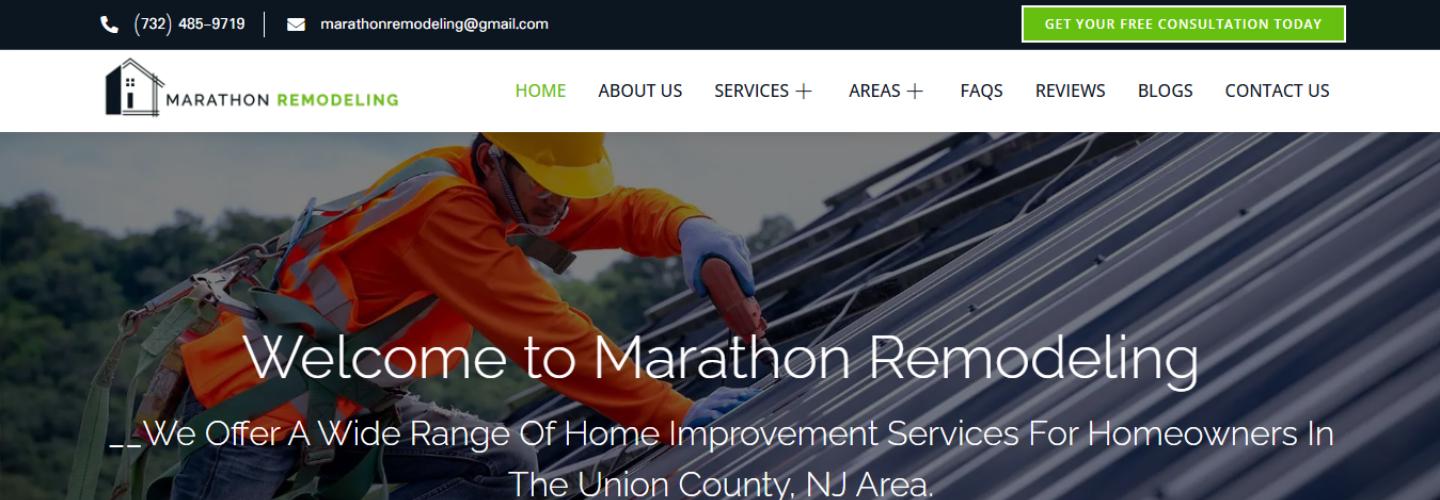
Task: Navigate to the FAQs page
Action: coord(981,91)
